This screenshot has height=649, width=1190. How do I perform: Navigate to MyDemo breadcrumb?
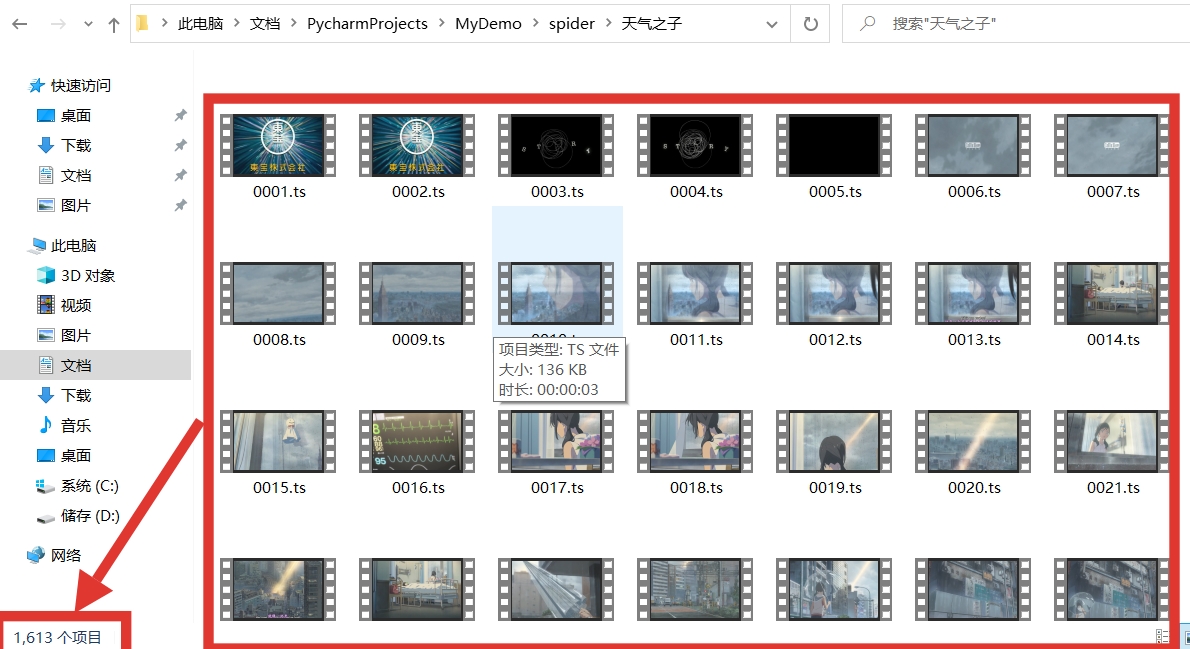point(488,24)
